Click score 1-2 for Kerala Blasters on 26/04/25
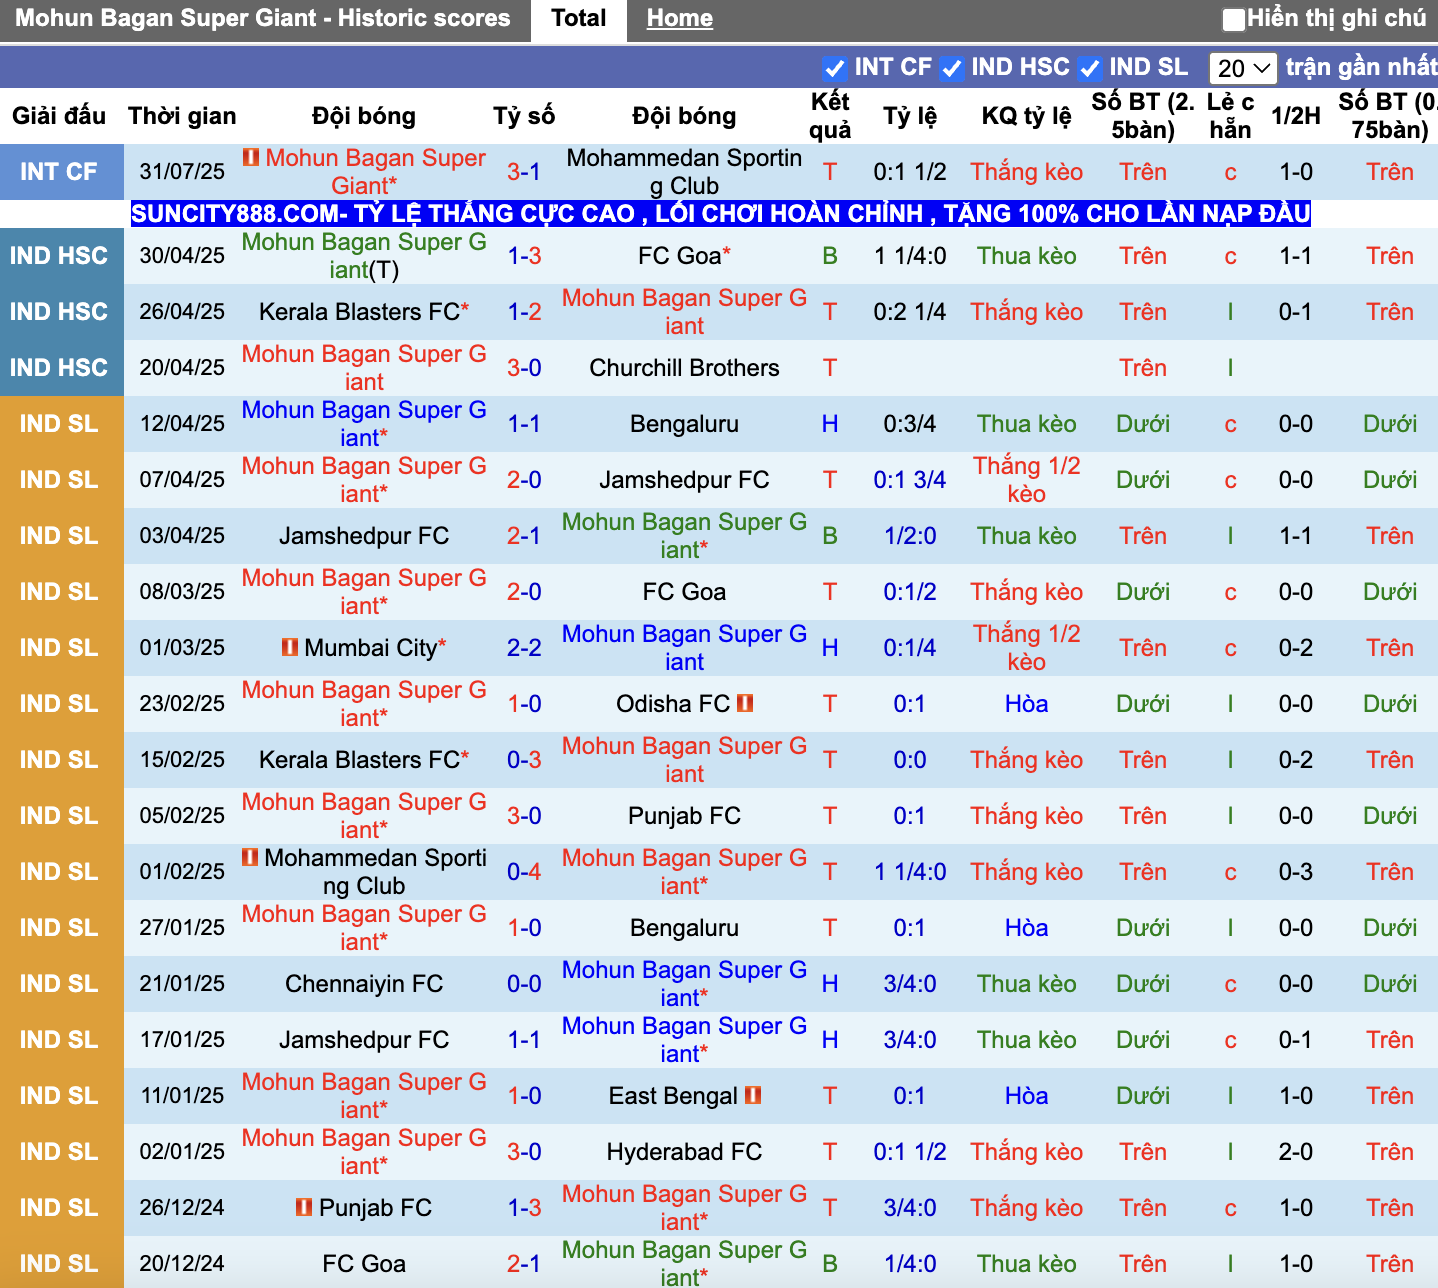Screen dimensions: 1438x1288 [524, 312]
